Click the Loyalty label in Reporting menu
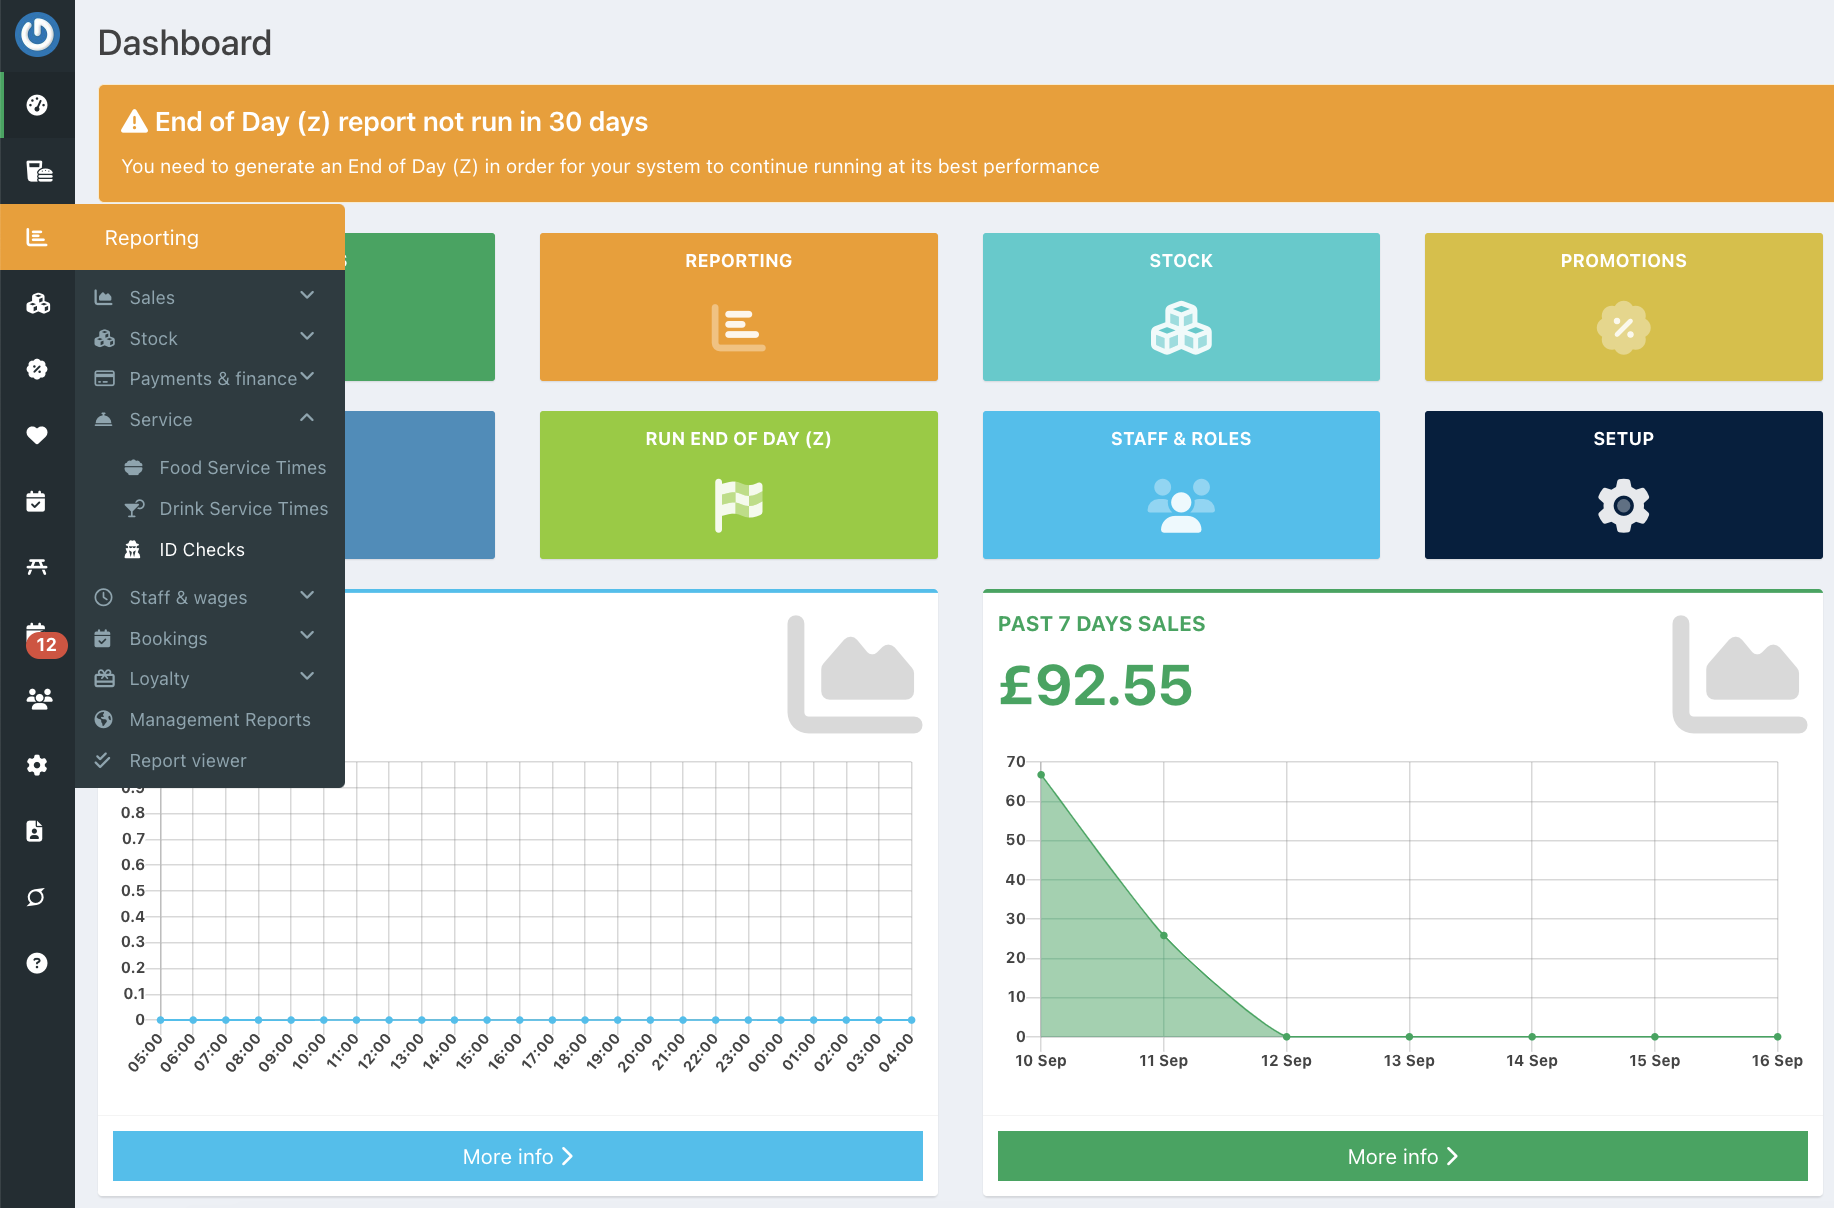This screenshot has width=1834, height=1208. pyautogui.click(x=159, y=678)
